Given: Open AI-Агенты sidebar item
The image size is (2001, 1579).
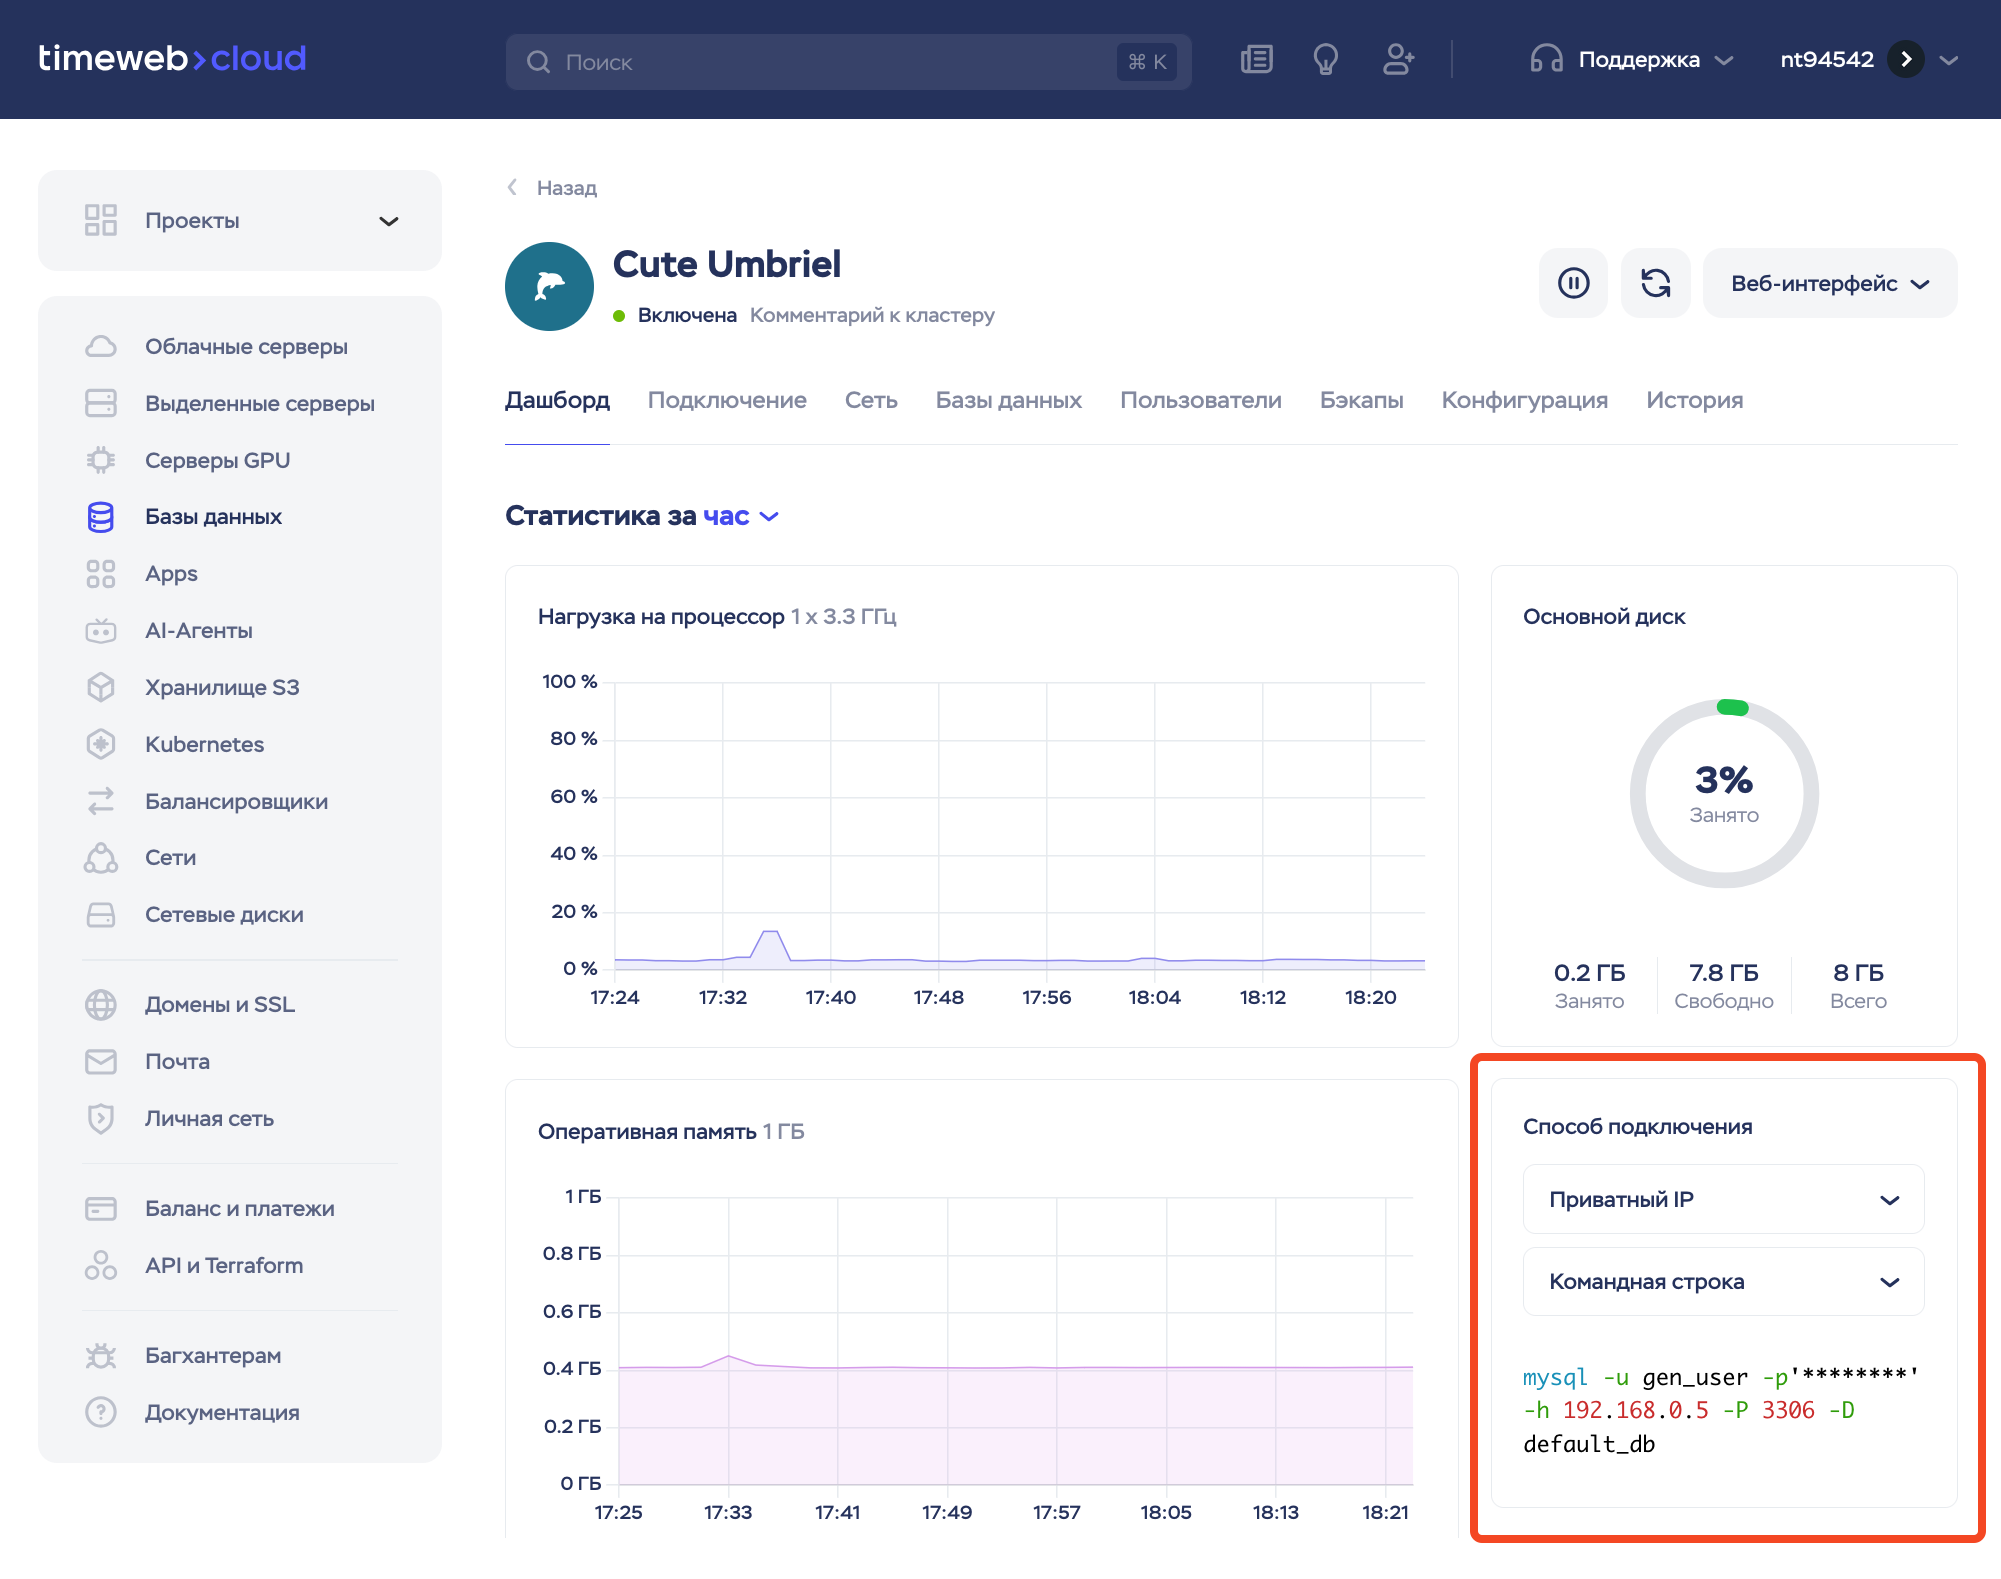Looking at the screenshot, I should point(198,630).
